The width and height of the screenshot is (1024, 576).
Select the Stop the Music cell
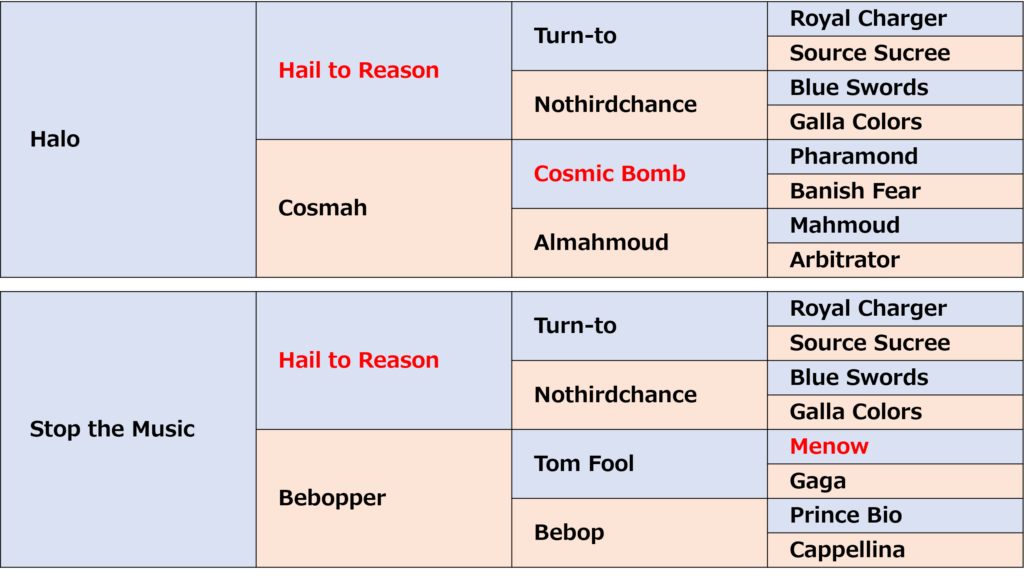tap(128, 429)
